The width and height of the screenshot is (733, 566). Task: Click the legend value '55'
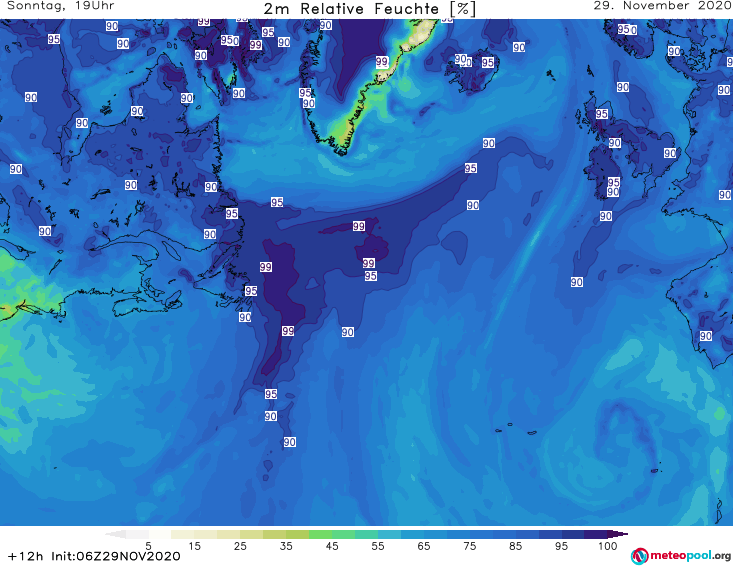pyautogui.click(x=378, y=546)
